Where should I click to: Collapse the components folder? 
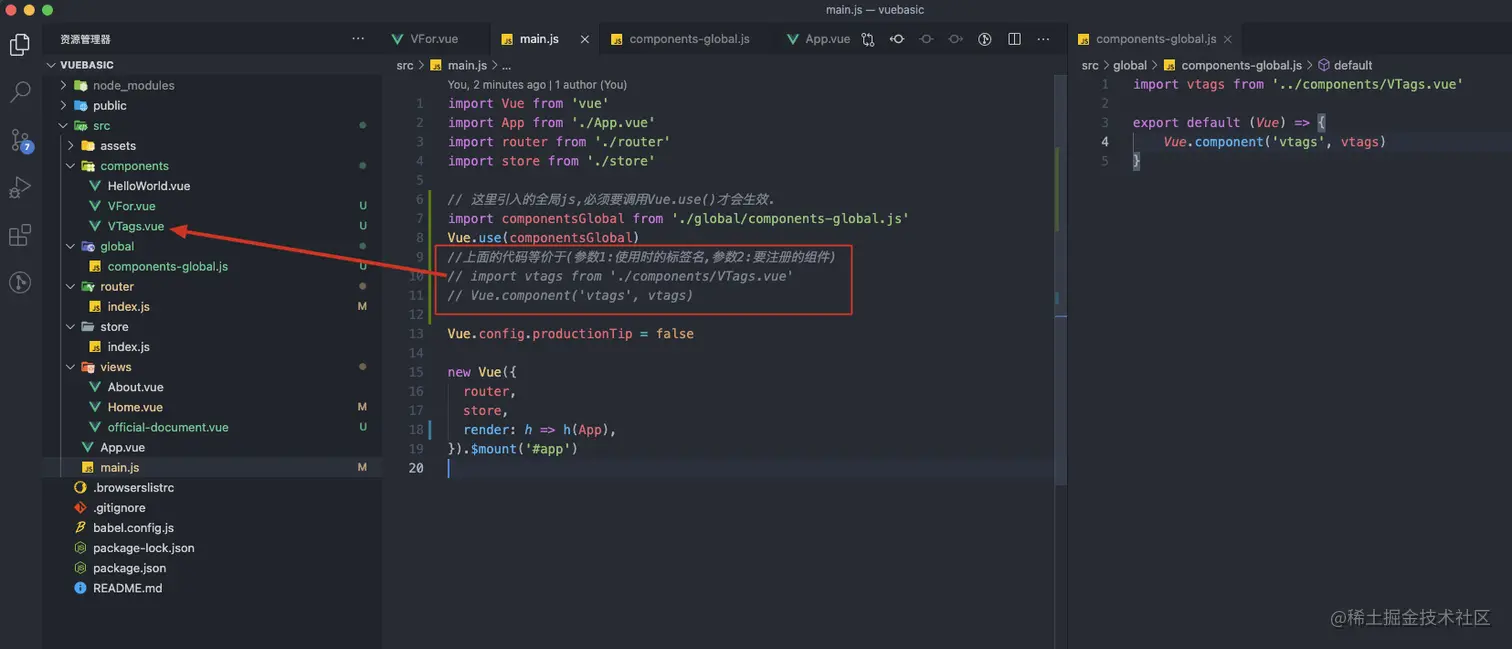click(134, 166)
